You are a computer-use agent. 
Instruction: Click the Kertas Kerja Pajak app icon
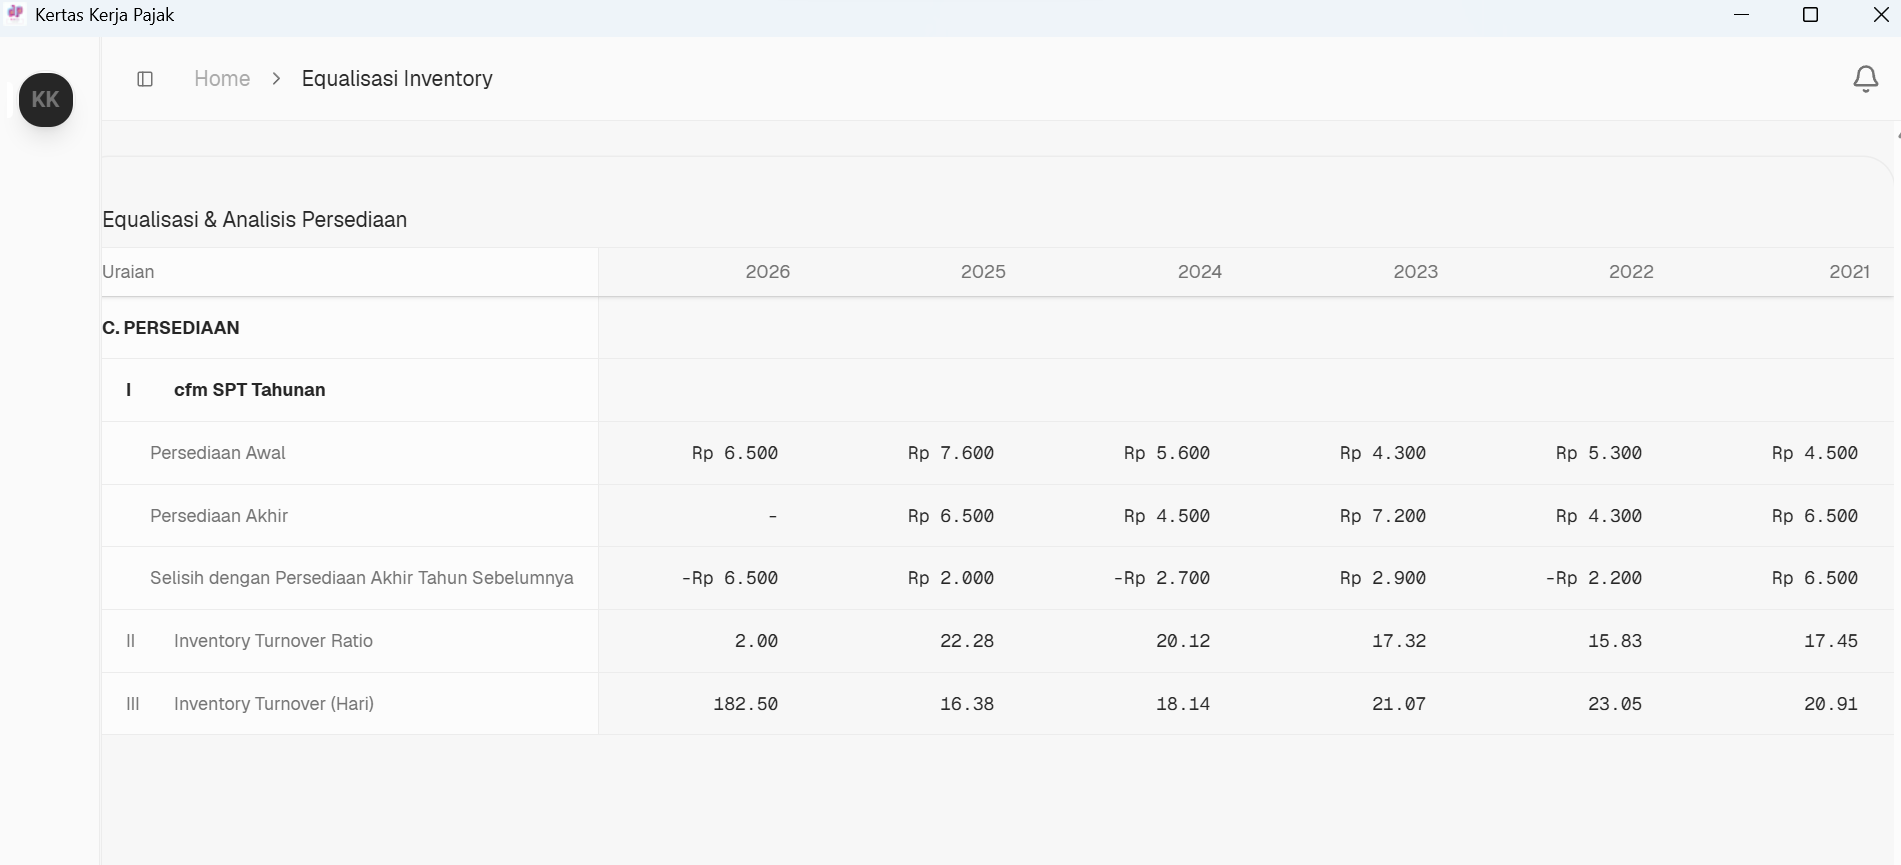pos(16,15)
